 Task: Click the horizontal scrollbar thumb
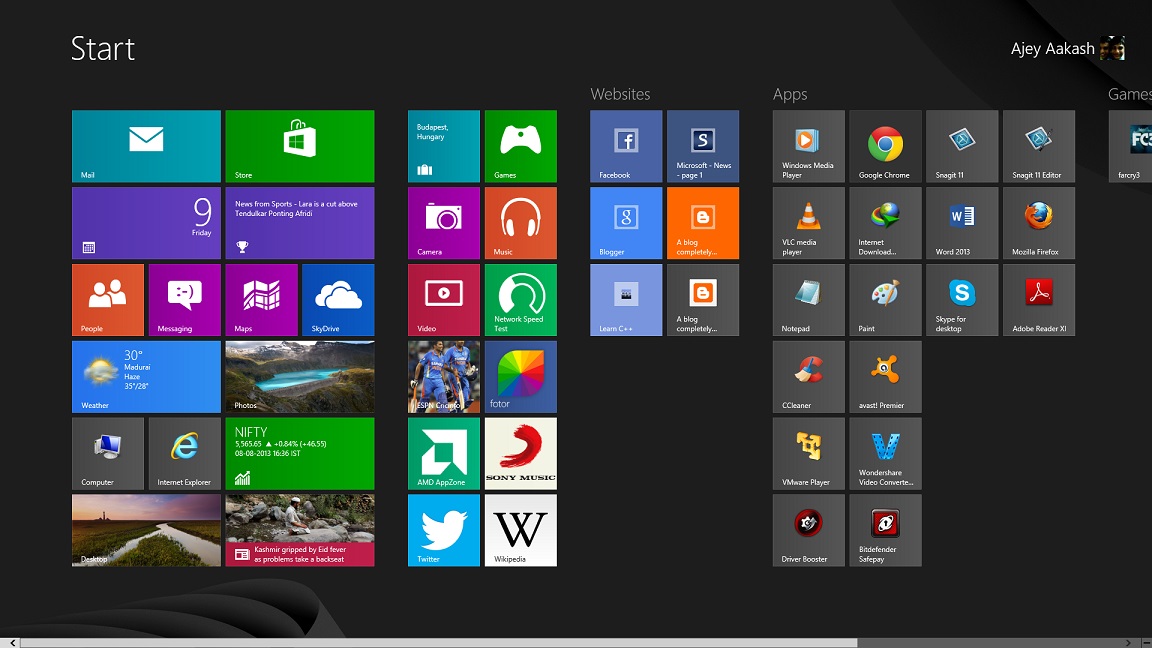(439, 643)
